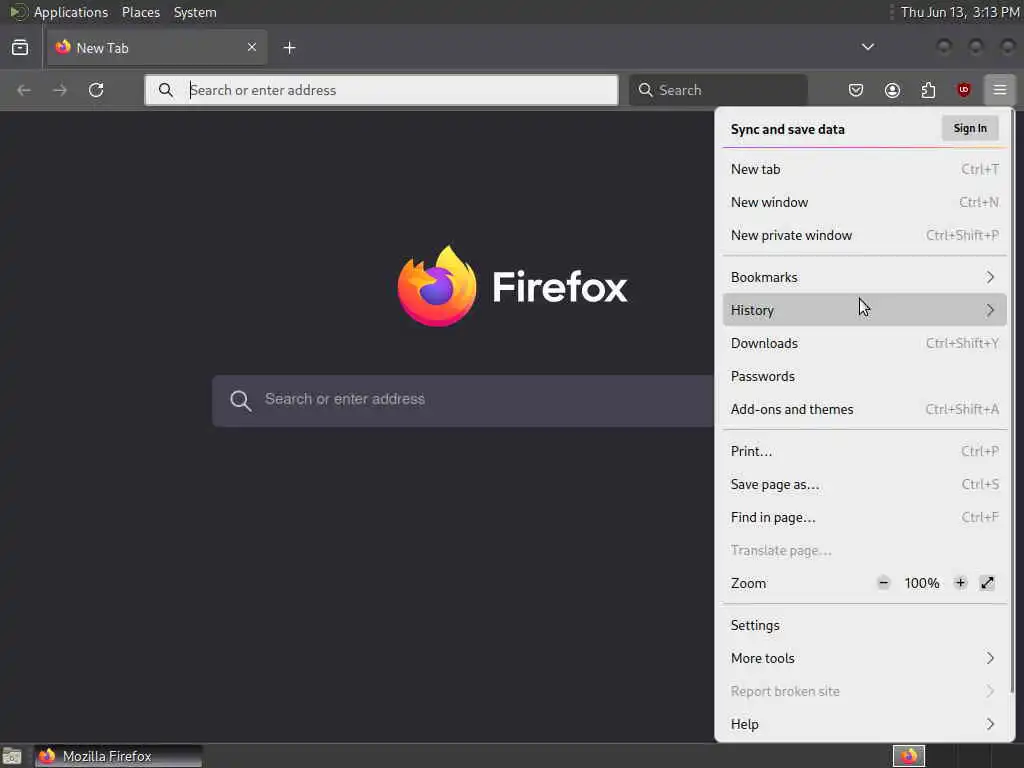Open a new tab with plus button
The height and width of the screenshot is (768, 1024).
pyautogui.click(x=289, y=48)
